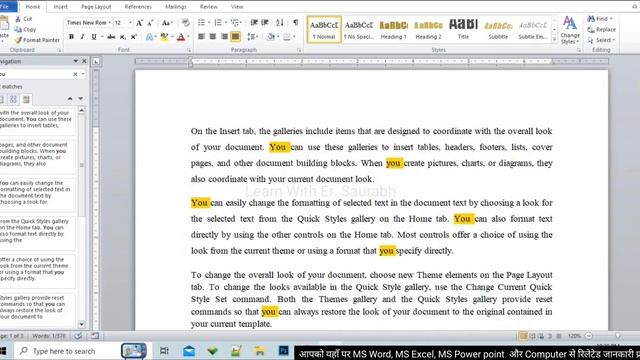Activate the Format Painter tool
The image size is (640, 360).
point(37,40)
